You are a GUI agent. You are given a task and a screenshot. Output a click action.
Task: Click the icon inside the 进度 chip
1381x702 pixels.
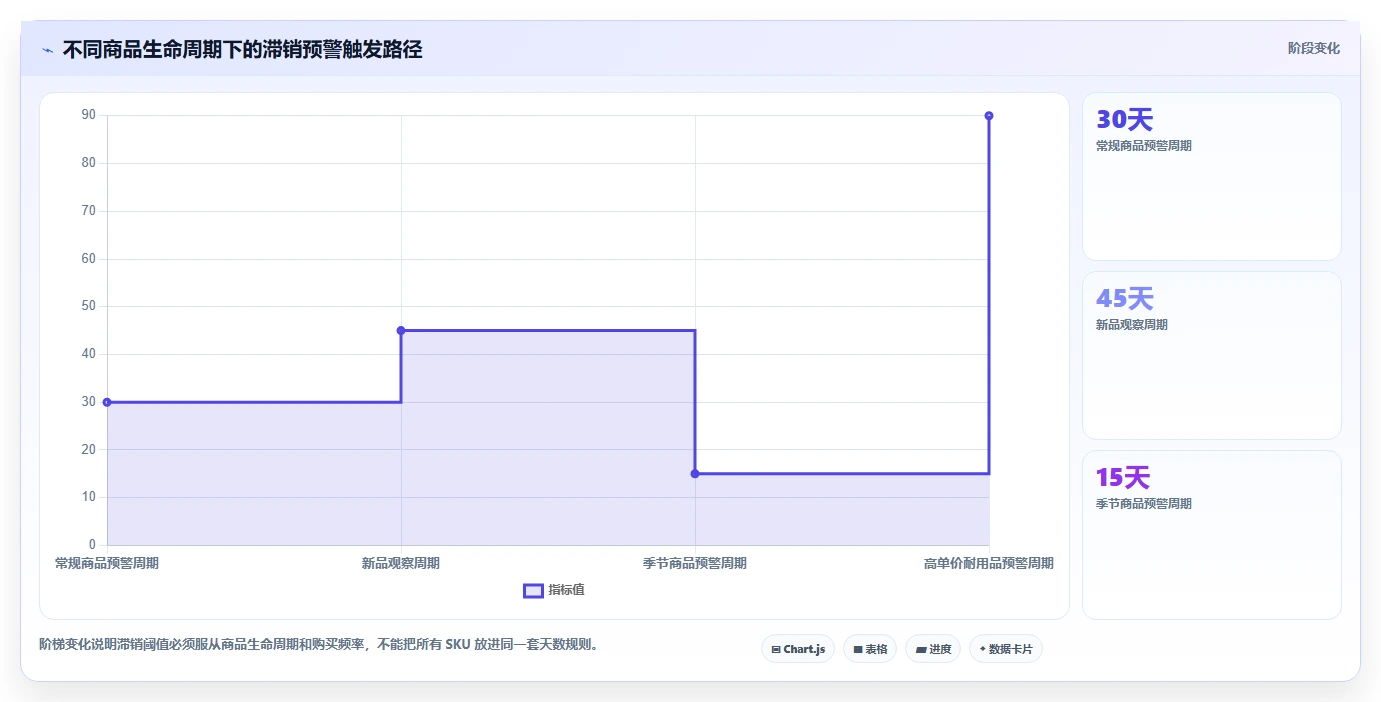tap(921, 649)
